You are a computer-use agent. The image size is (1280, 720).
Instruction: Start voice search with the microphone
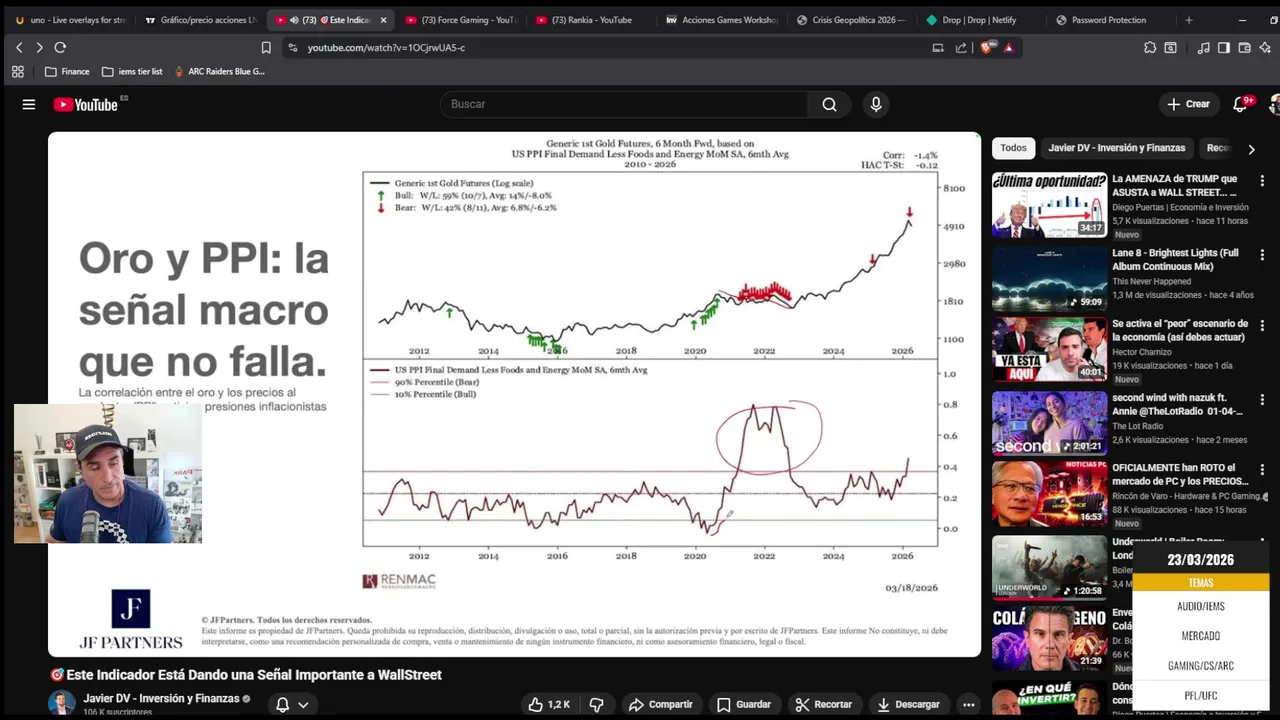(x=876, y=104)
